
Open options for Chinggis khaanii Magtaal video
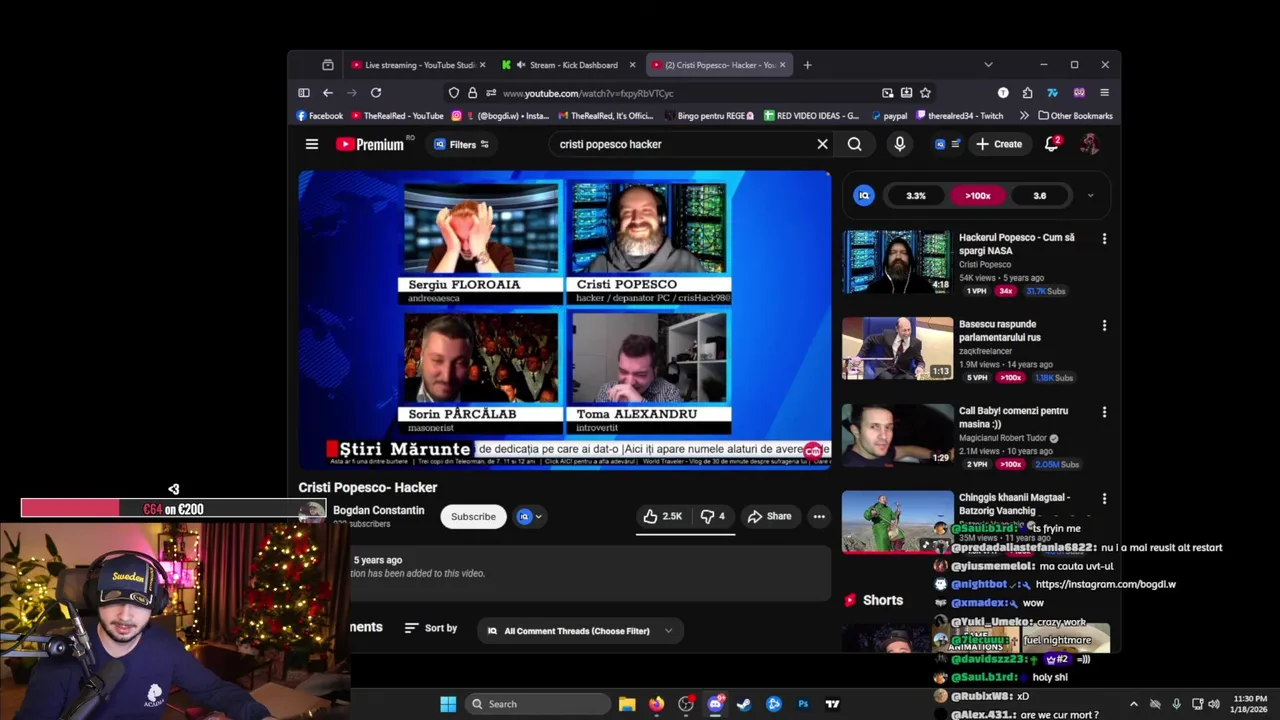point(1104,498)
